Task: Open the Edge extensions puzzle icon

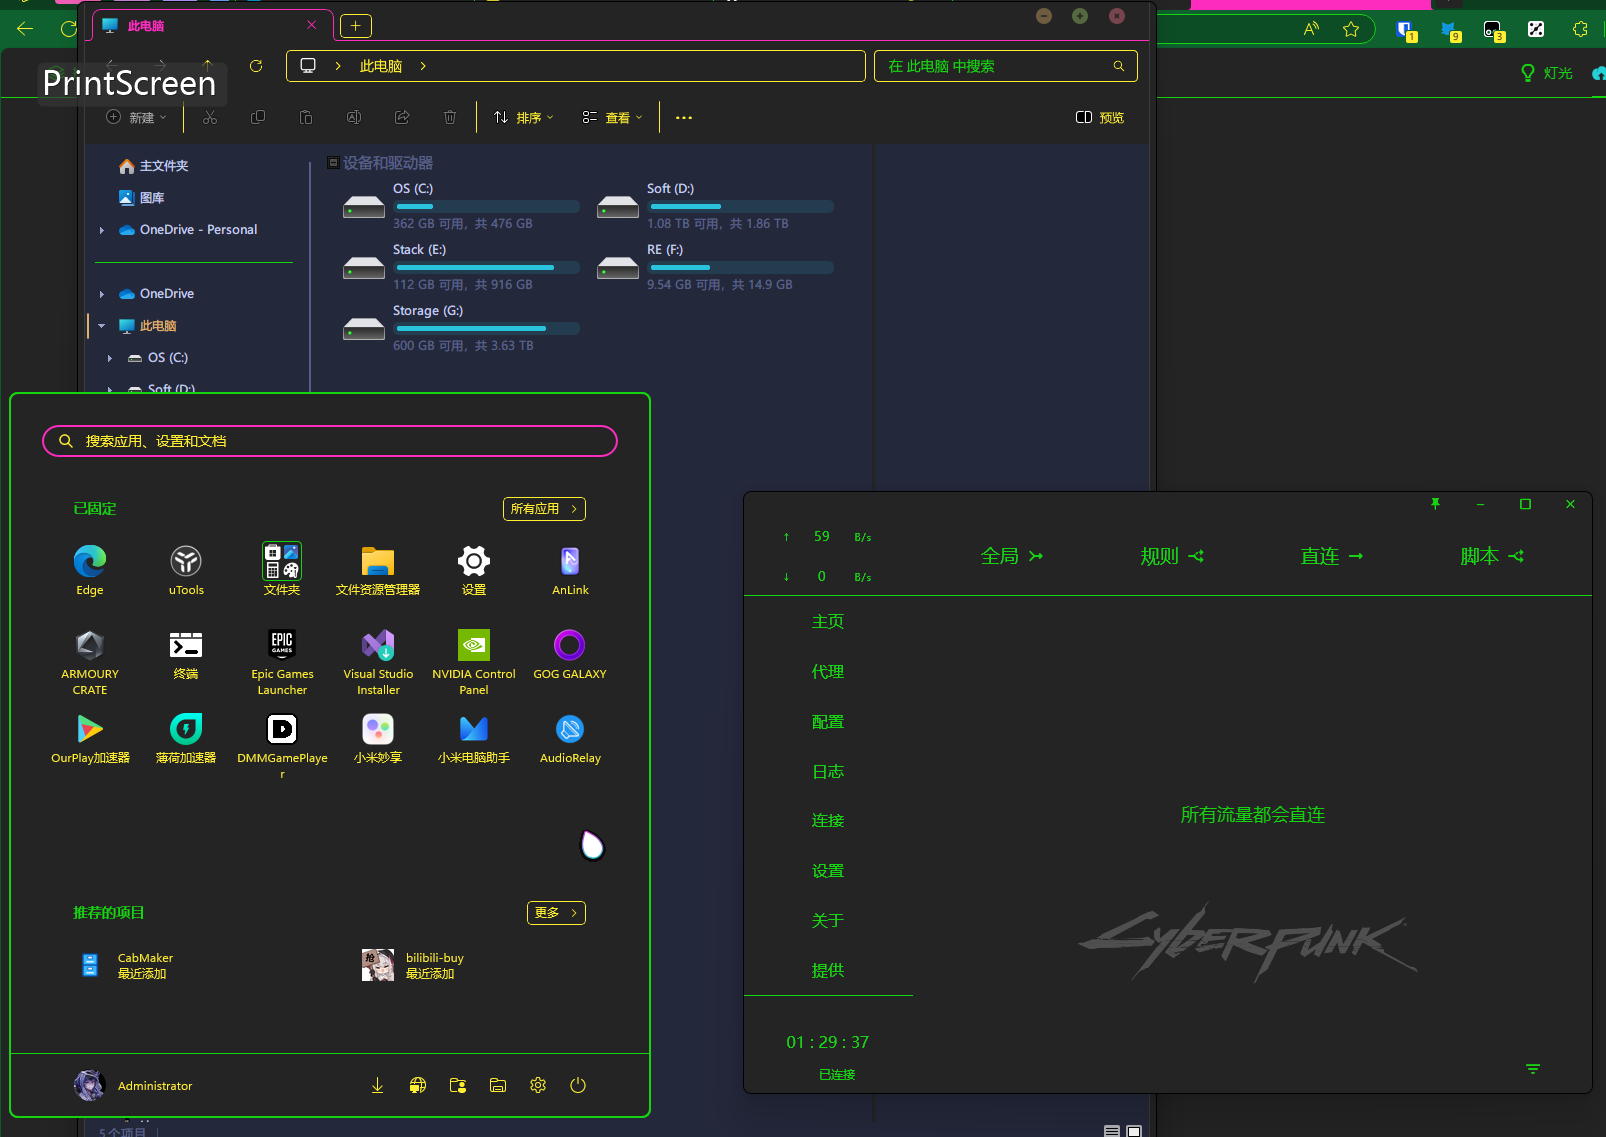Action: (1580, 29)
